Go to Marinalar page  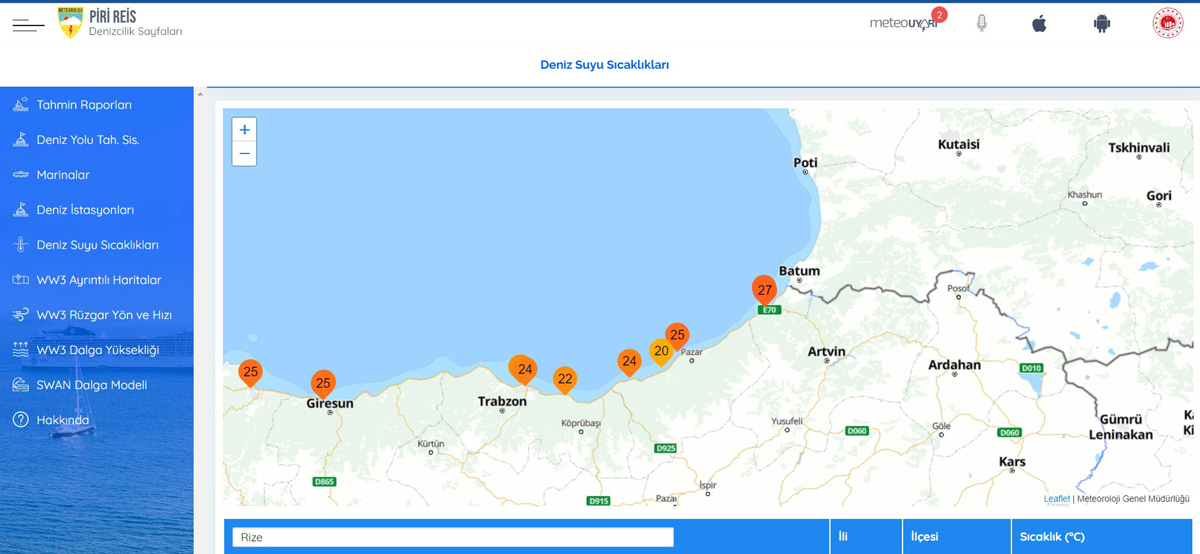tap(63, 175)
